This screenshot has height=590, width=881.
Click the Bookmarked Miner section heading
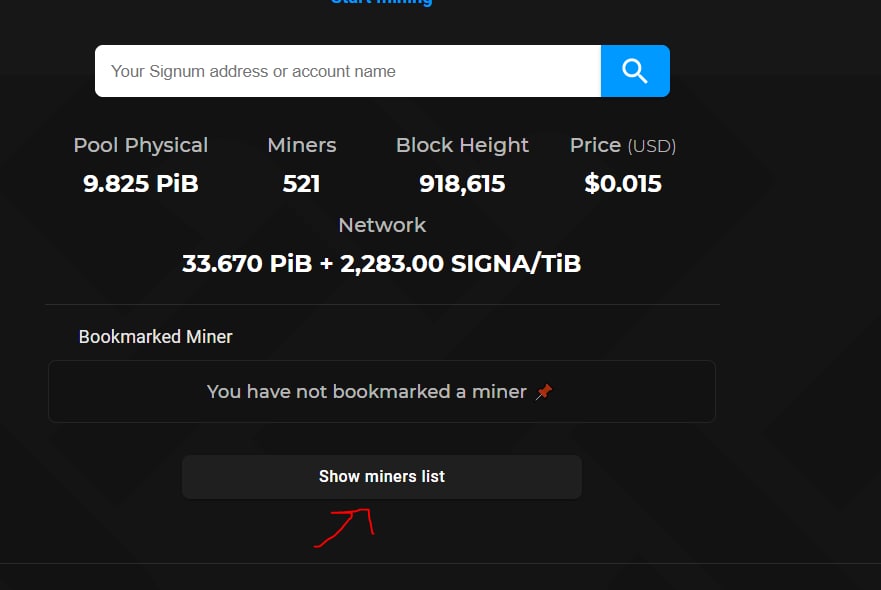[156, 337]
